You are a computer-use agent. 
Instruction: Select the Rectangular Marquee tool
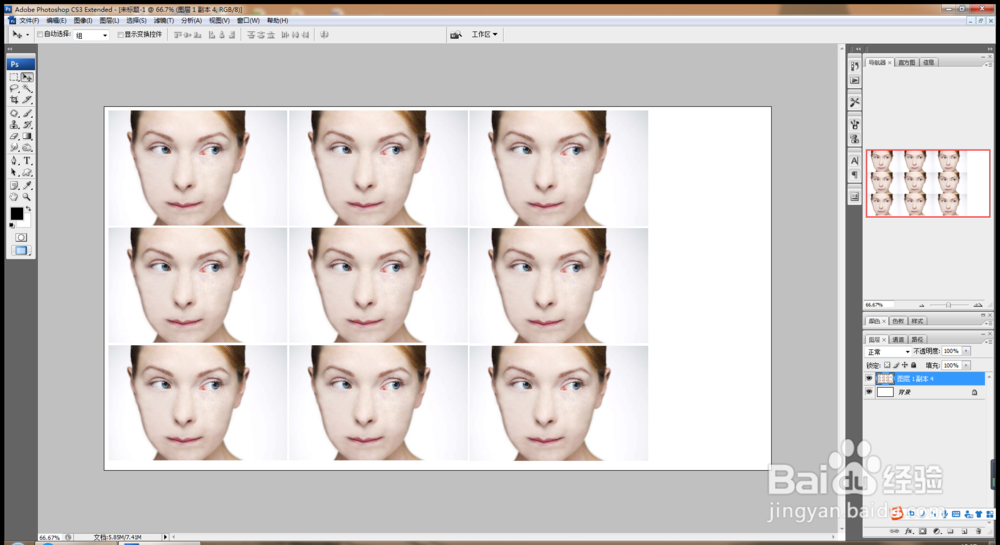(x=15, y=77)
